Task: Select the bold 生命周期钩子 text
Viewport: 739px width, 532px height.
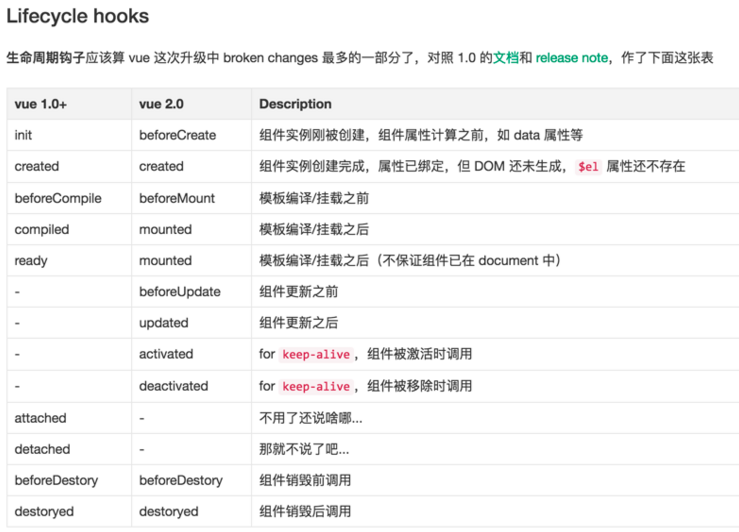Action: 45,58
